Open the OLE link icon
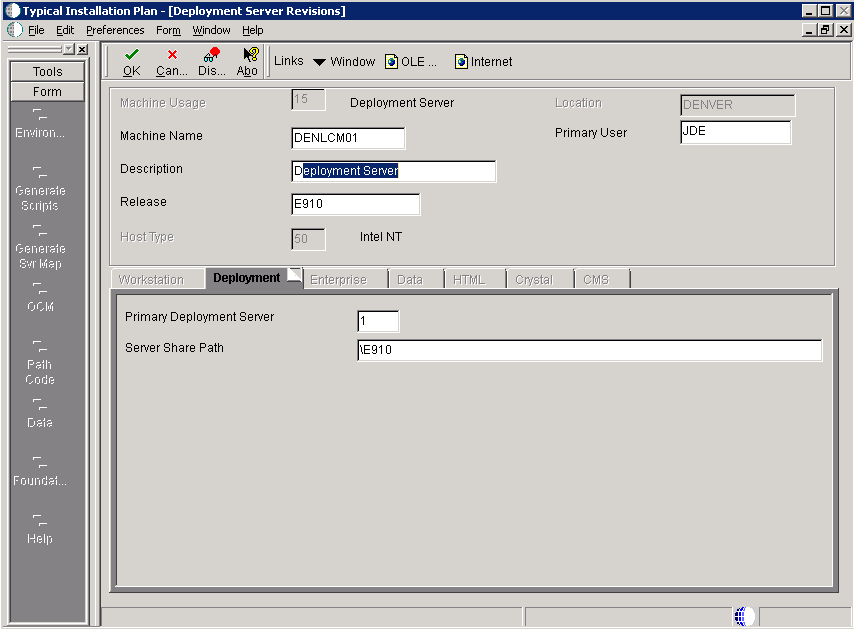This screenshot has width=854, height=629. point(391,62)
